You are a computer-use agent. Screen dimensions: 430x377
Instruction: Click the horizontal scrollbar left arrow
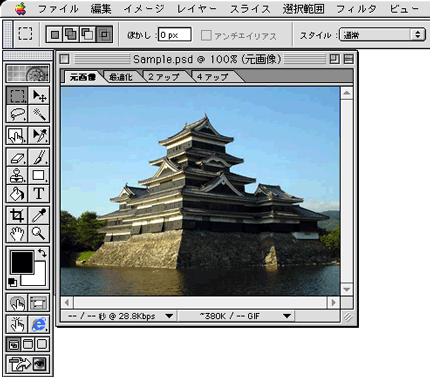coord(67,303)
